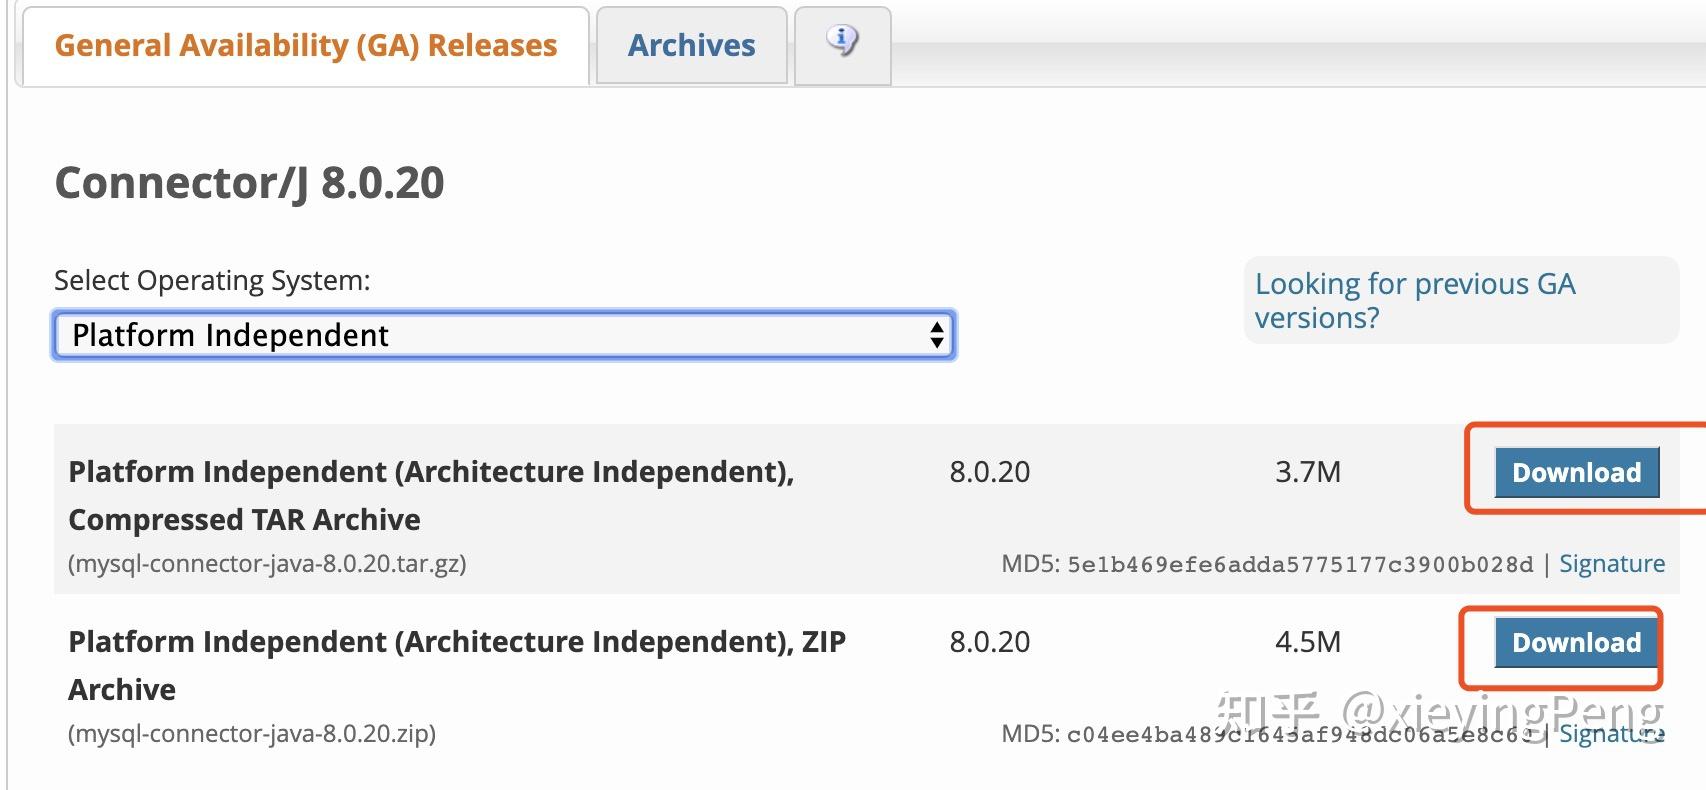Click the mysql-connector-java-8.0.20.zip filename

click(x=252, y=734)
